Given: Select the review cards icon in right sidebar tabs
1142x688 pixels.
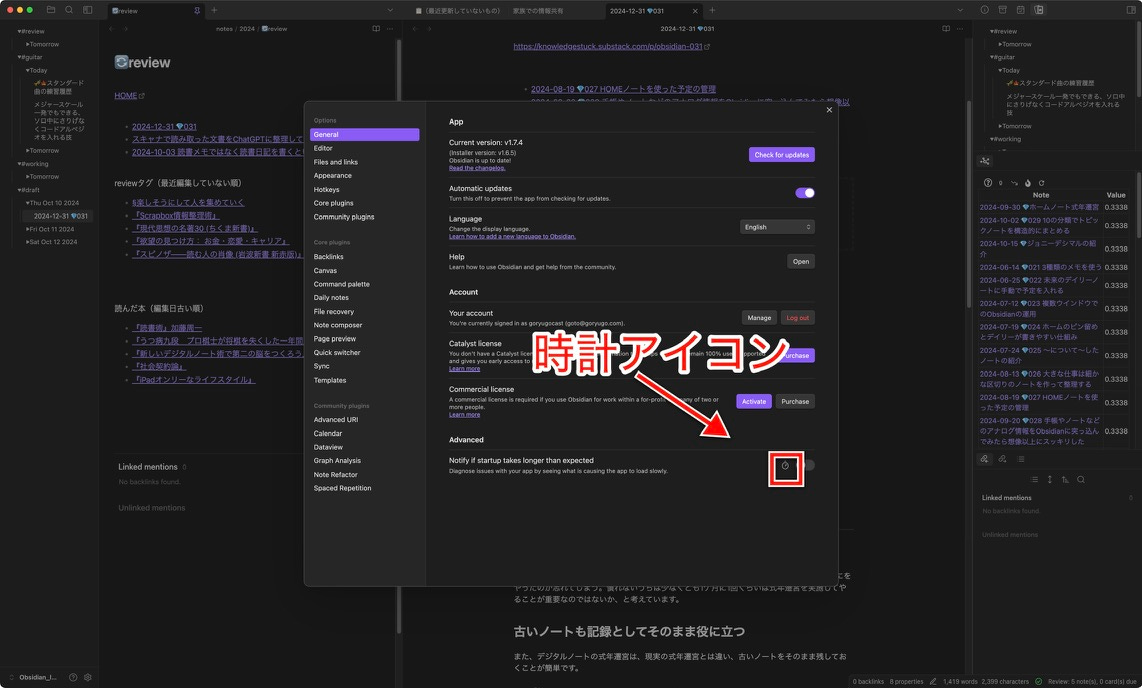Looking at the screenshot, I should point(1039,10).
